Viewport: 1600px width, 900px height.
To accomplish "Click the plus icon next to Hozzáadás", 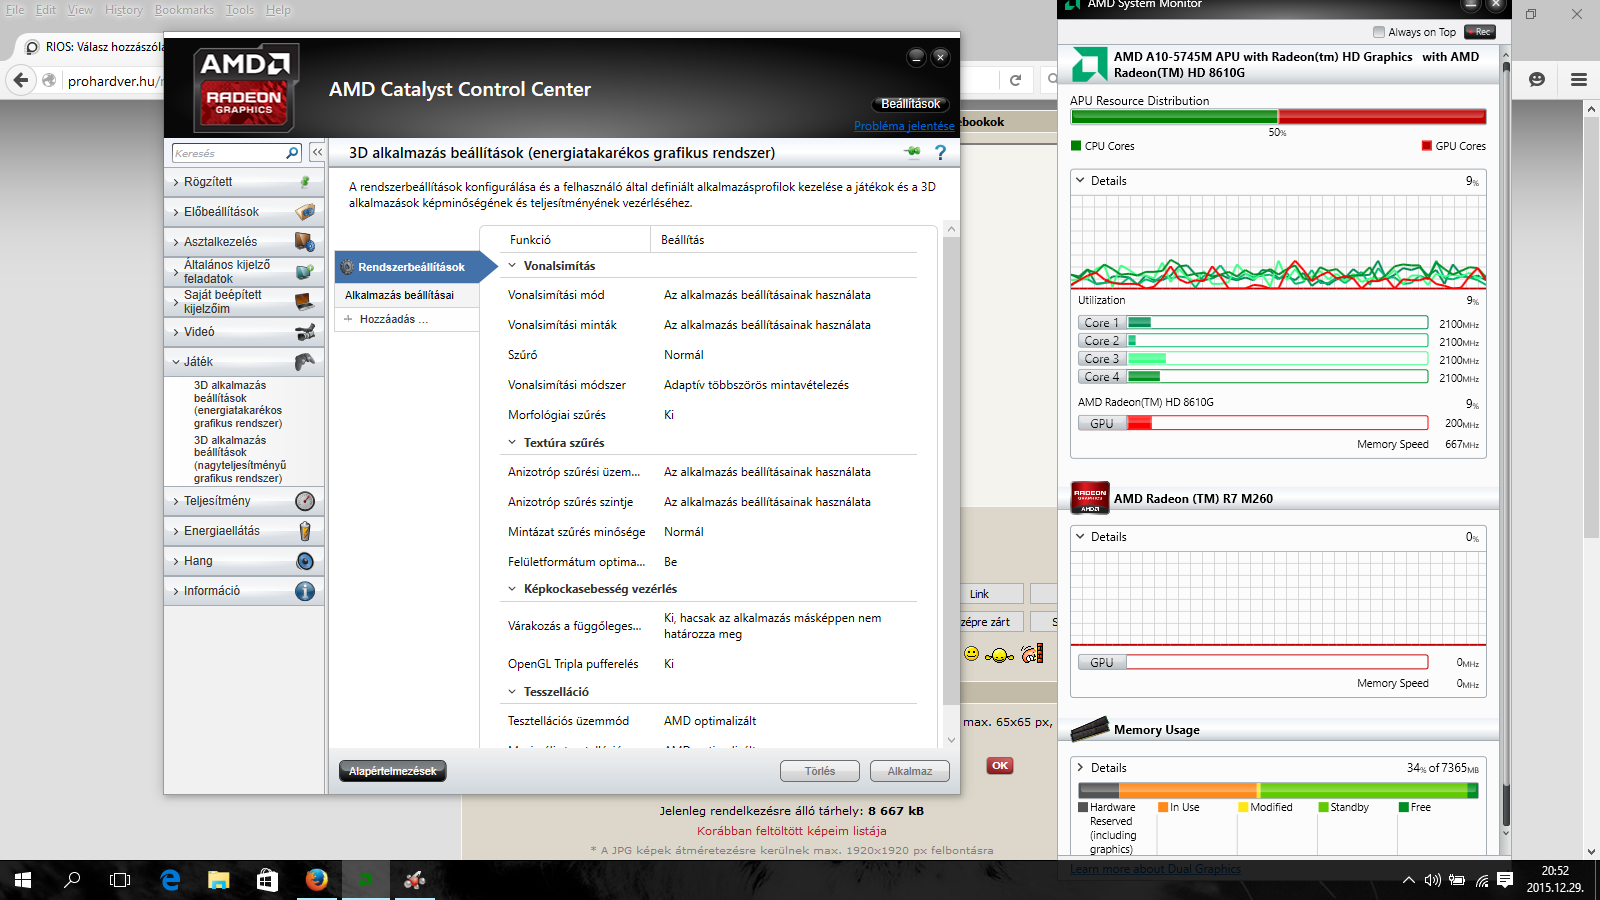I will coord(348,319).
